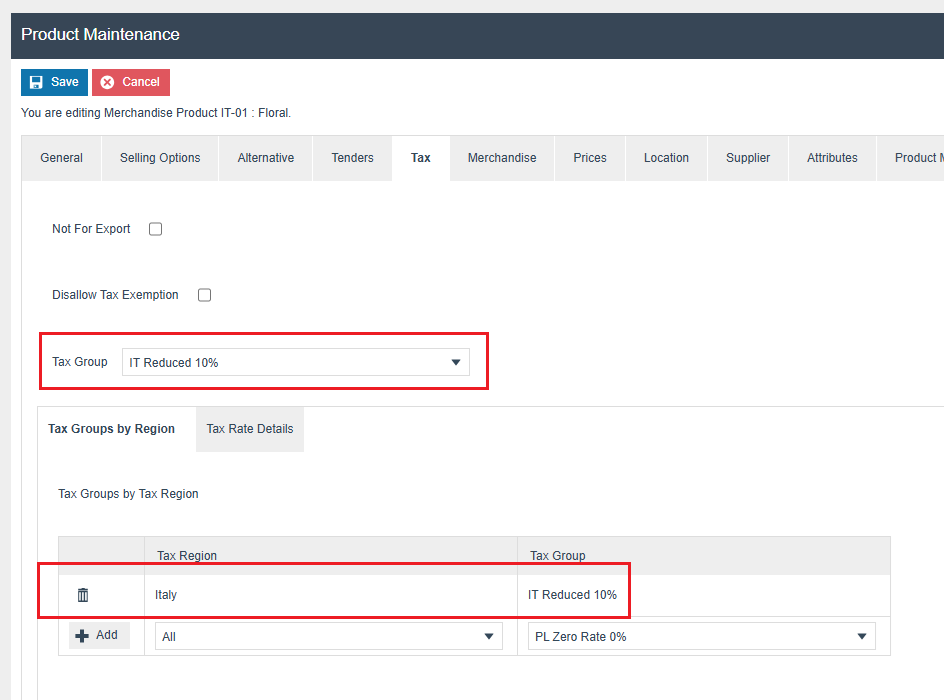944x700 pixels.
Task: Open the Tax Group dropdown
Action: (295, 362)
